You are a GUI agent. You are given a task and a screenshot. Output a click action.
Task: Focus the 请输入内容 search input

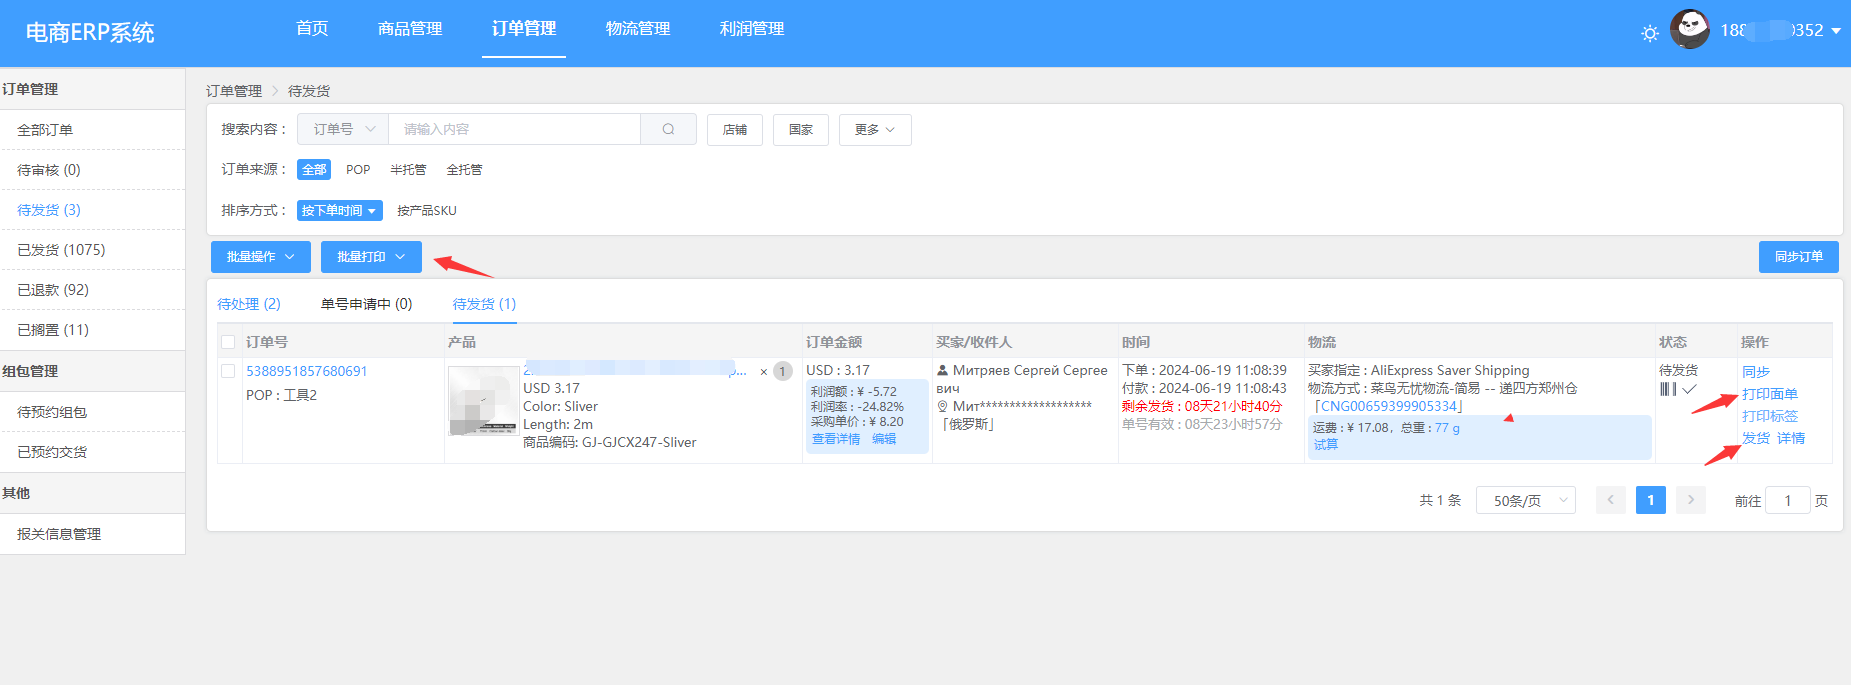coord(515,129)
